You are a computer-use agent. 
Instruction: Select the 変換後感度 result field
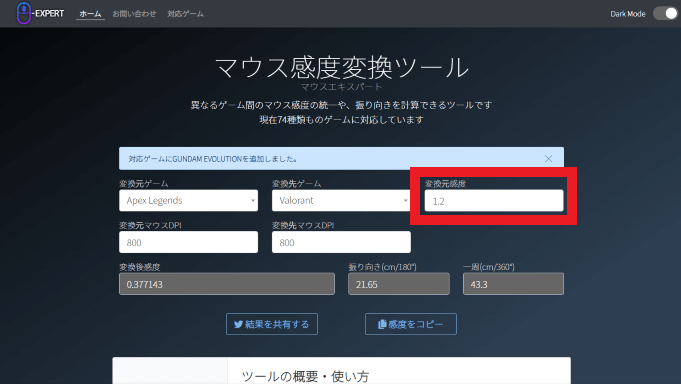coord(227,284)
